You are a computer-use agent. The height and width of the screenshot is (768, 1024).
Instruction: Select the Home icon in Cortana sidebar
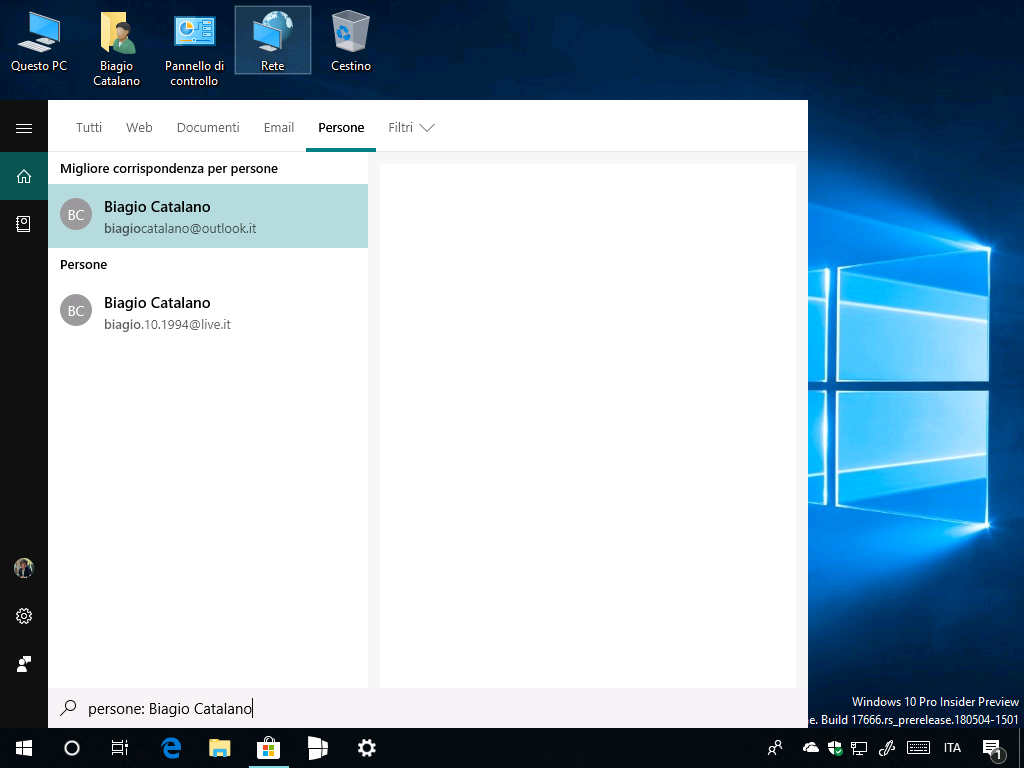pos(24,176)
